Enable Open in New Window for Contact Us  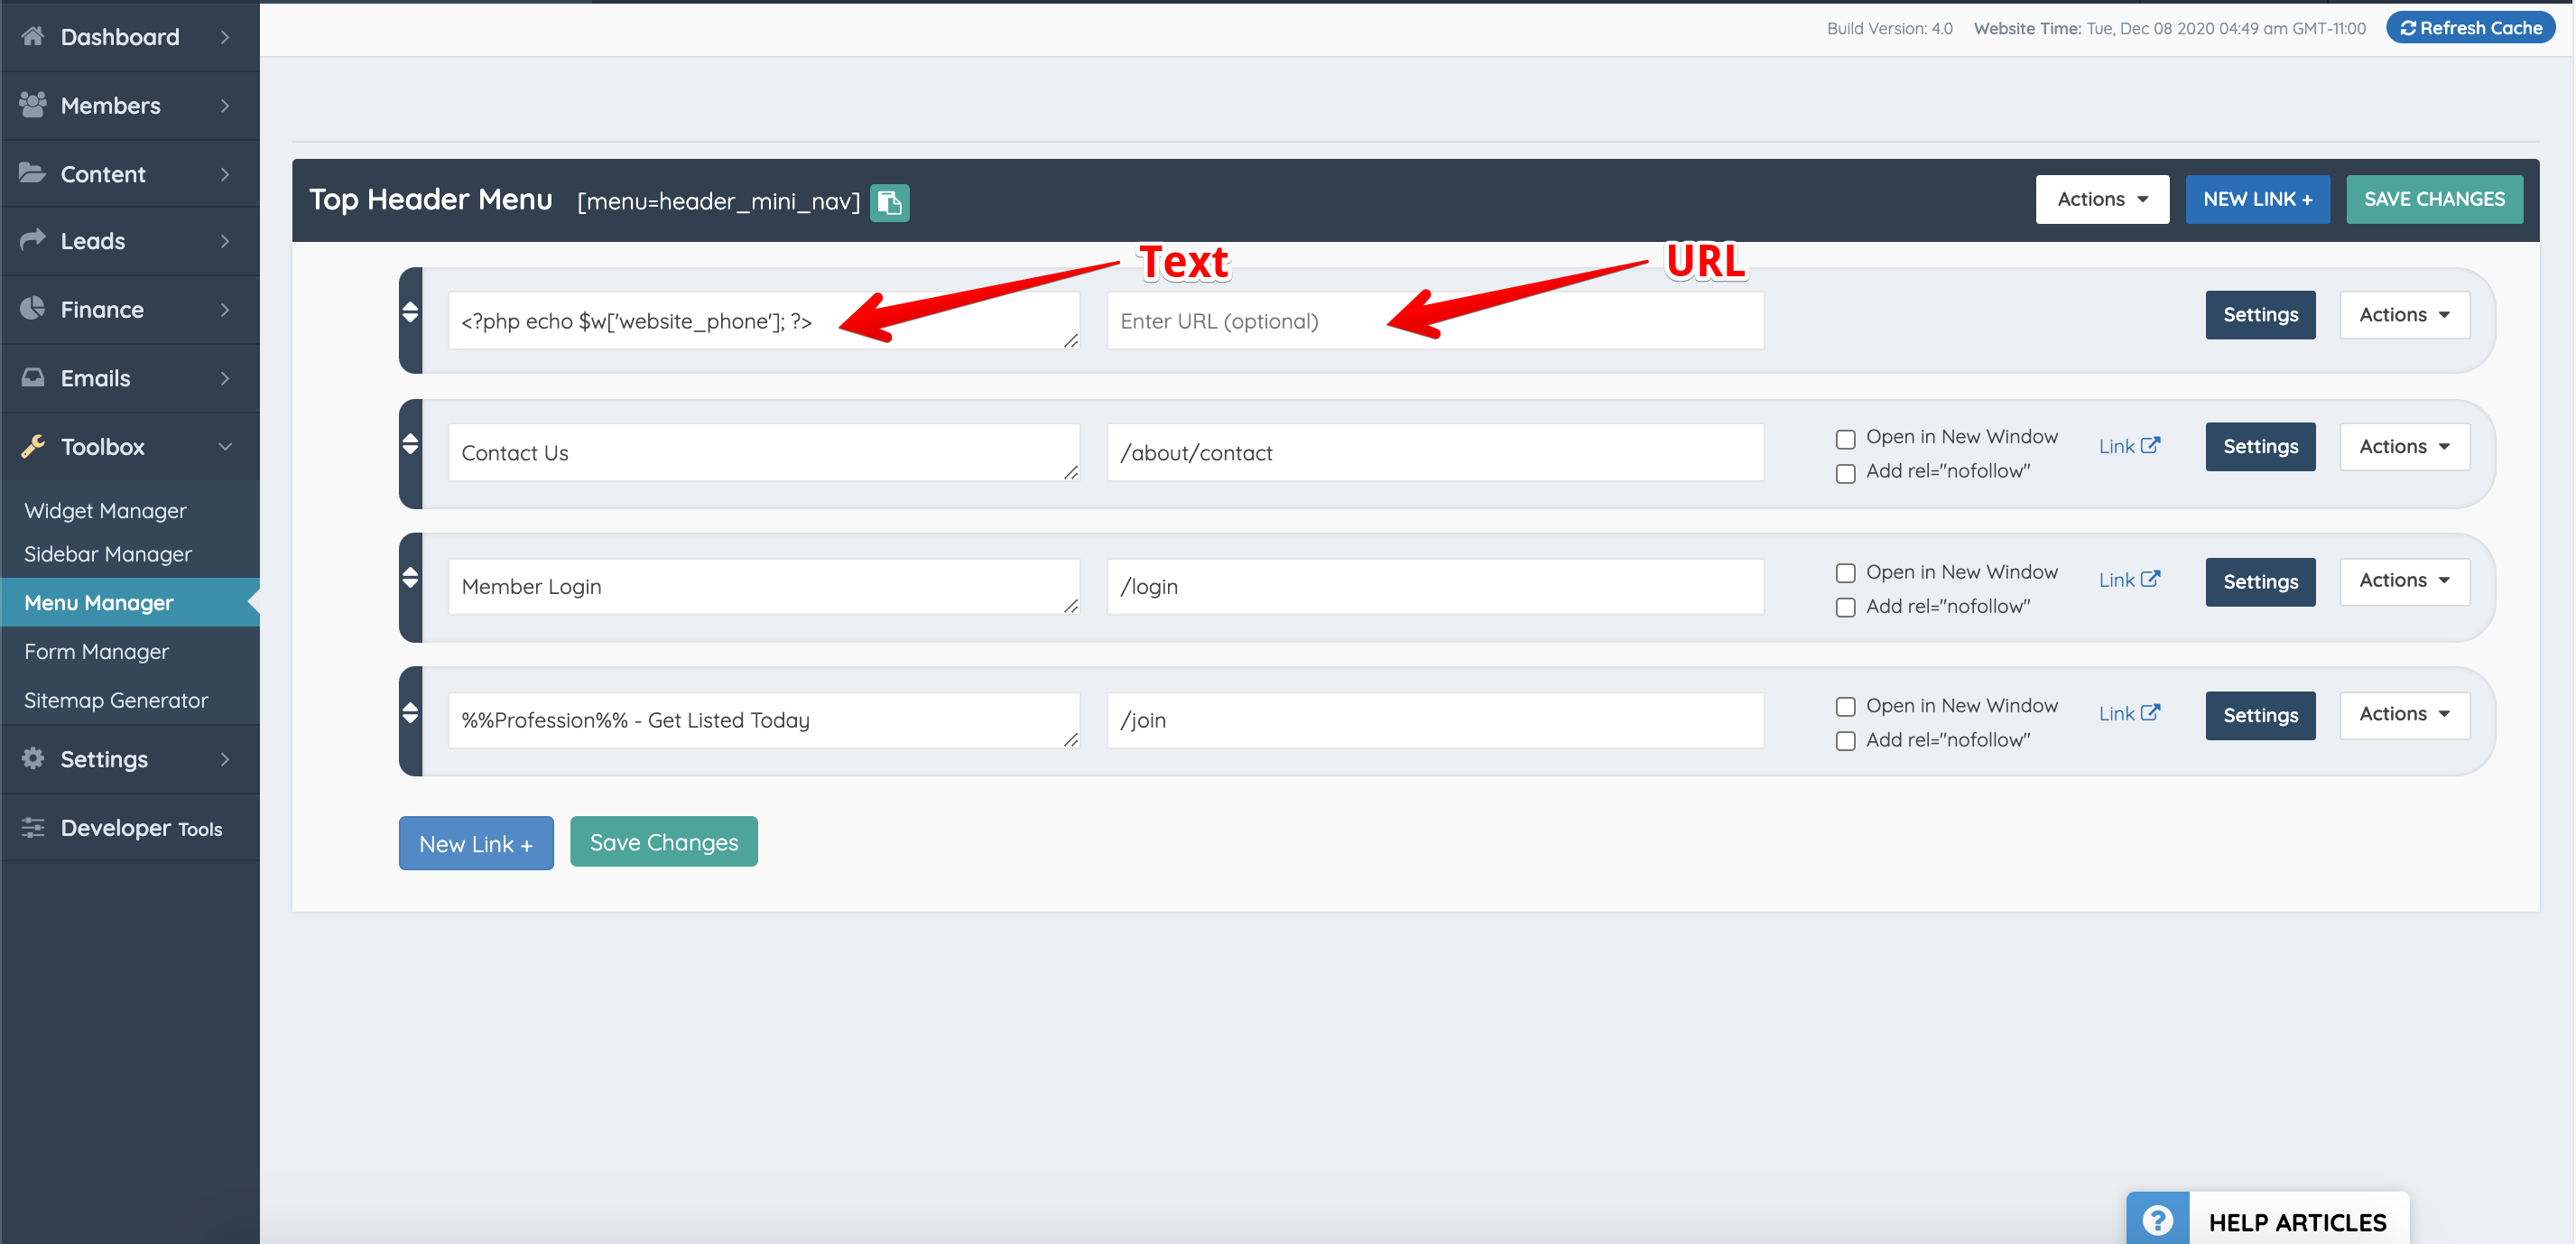1845,438
